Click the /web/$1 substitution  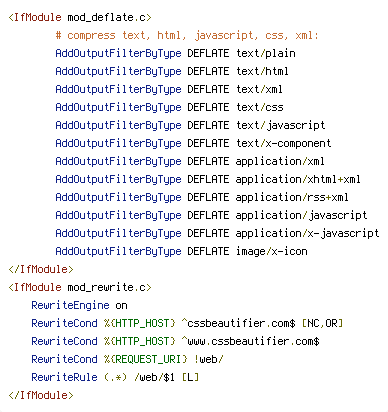tap(154, 377)
